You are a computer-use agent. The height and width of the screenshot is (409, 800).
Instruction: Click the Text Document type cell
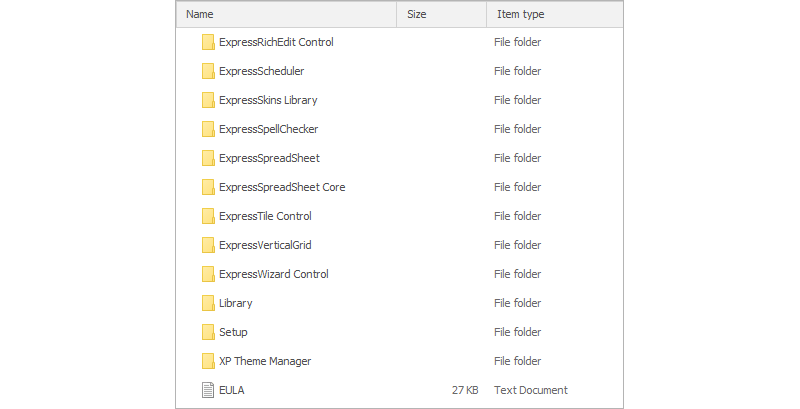530,390
